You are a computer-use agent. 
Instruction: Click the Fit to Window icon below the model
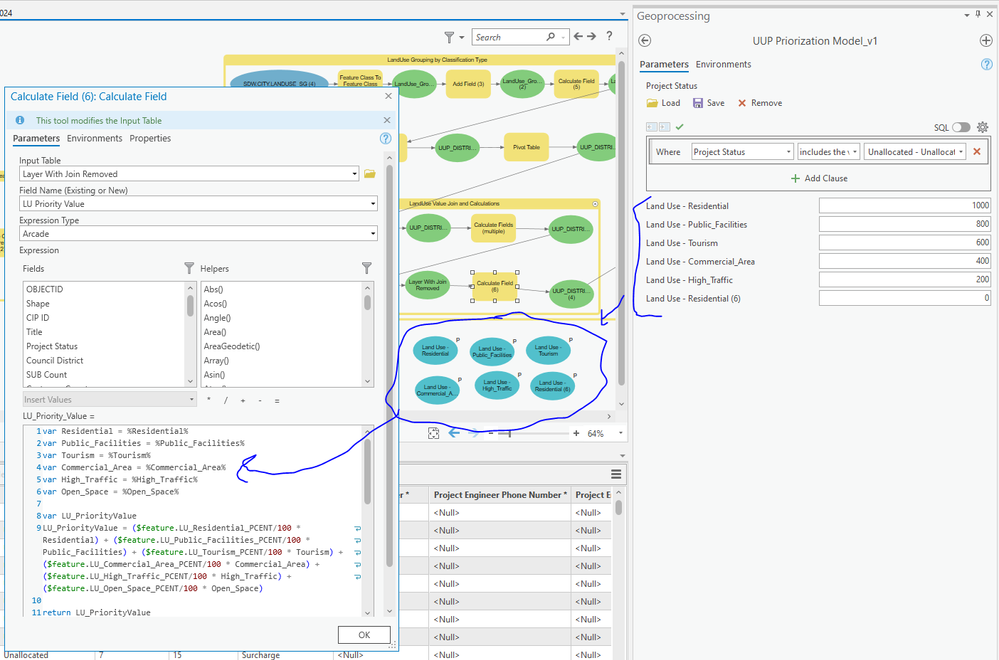pos(434,433)
